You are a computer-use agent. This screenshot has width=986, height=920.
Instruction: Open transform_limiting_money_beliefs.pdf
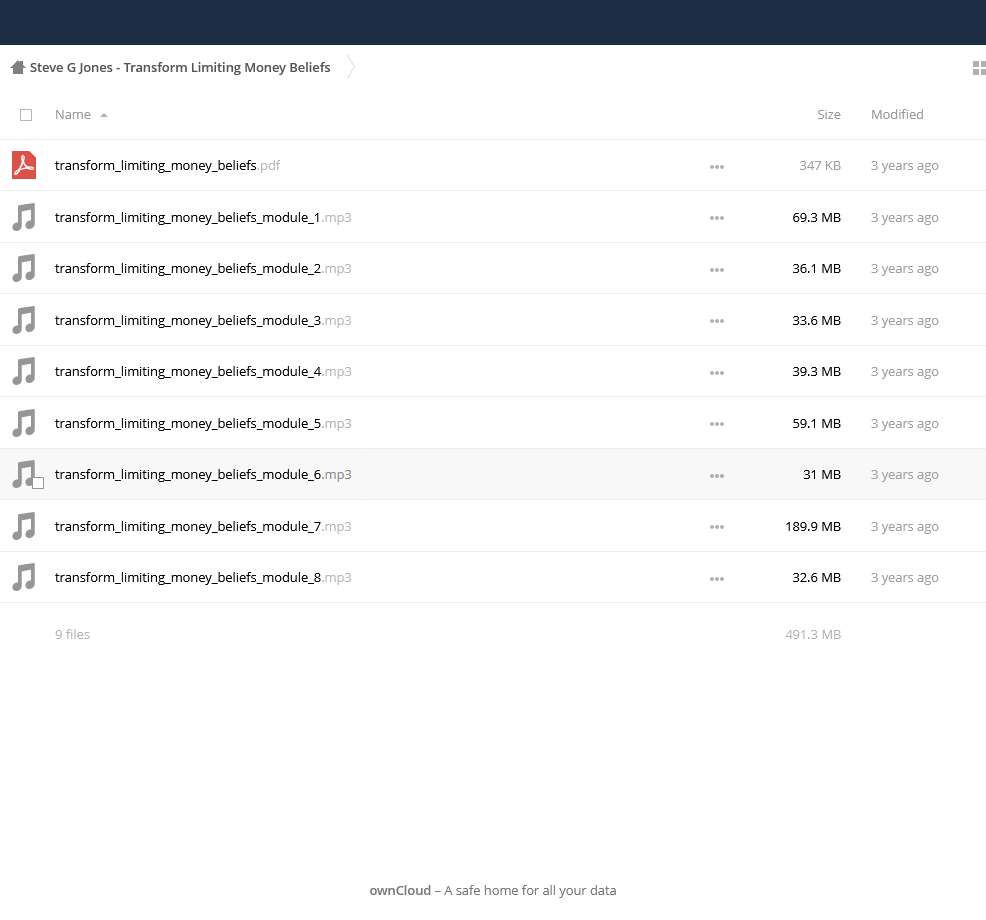point(167,165)
